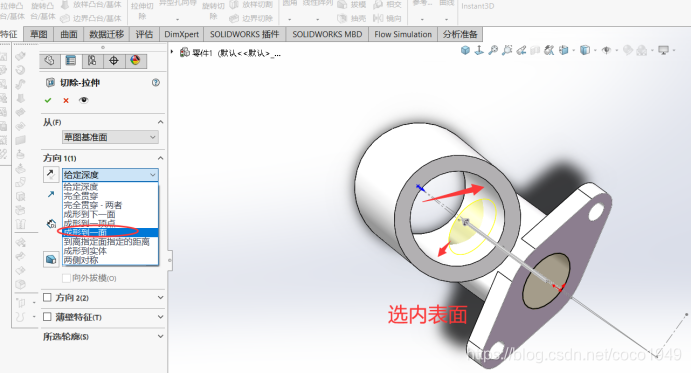
Task: Click the reverse direction arrow button
Action: click(x=51, y=175)
